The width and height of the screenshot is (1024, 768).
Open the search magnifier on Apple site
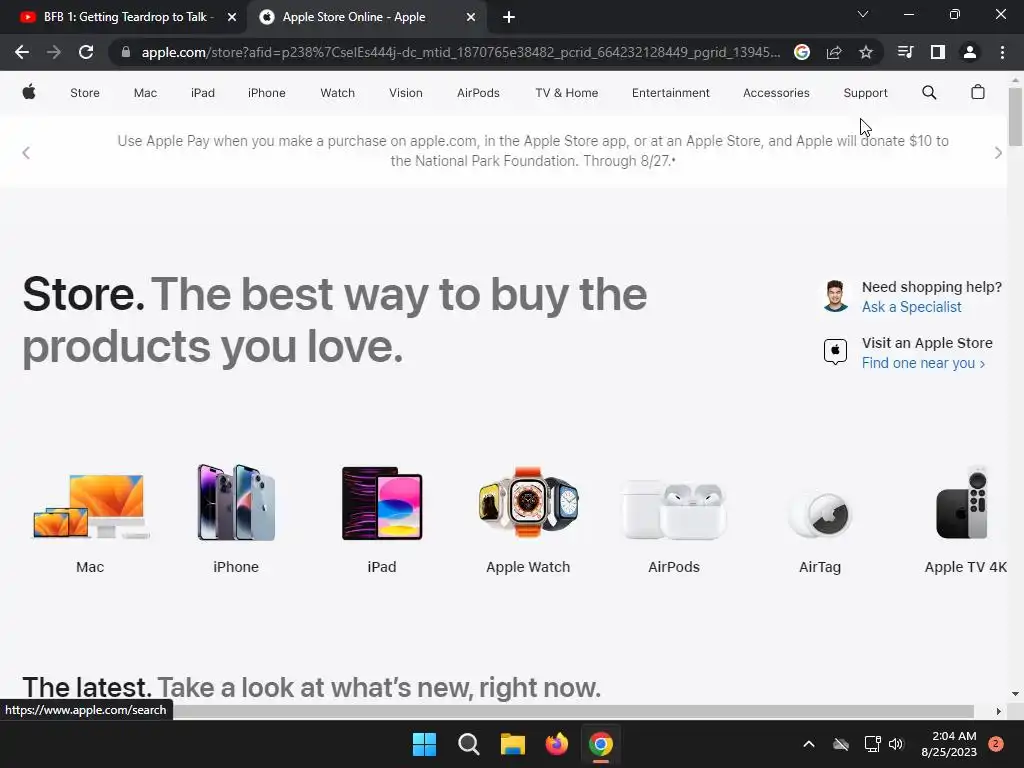929,93
